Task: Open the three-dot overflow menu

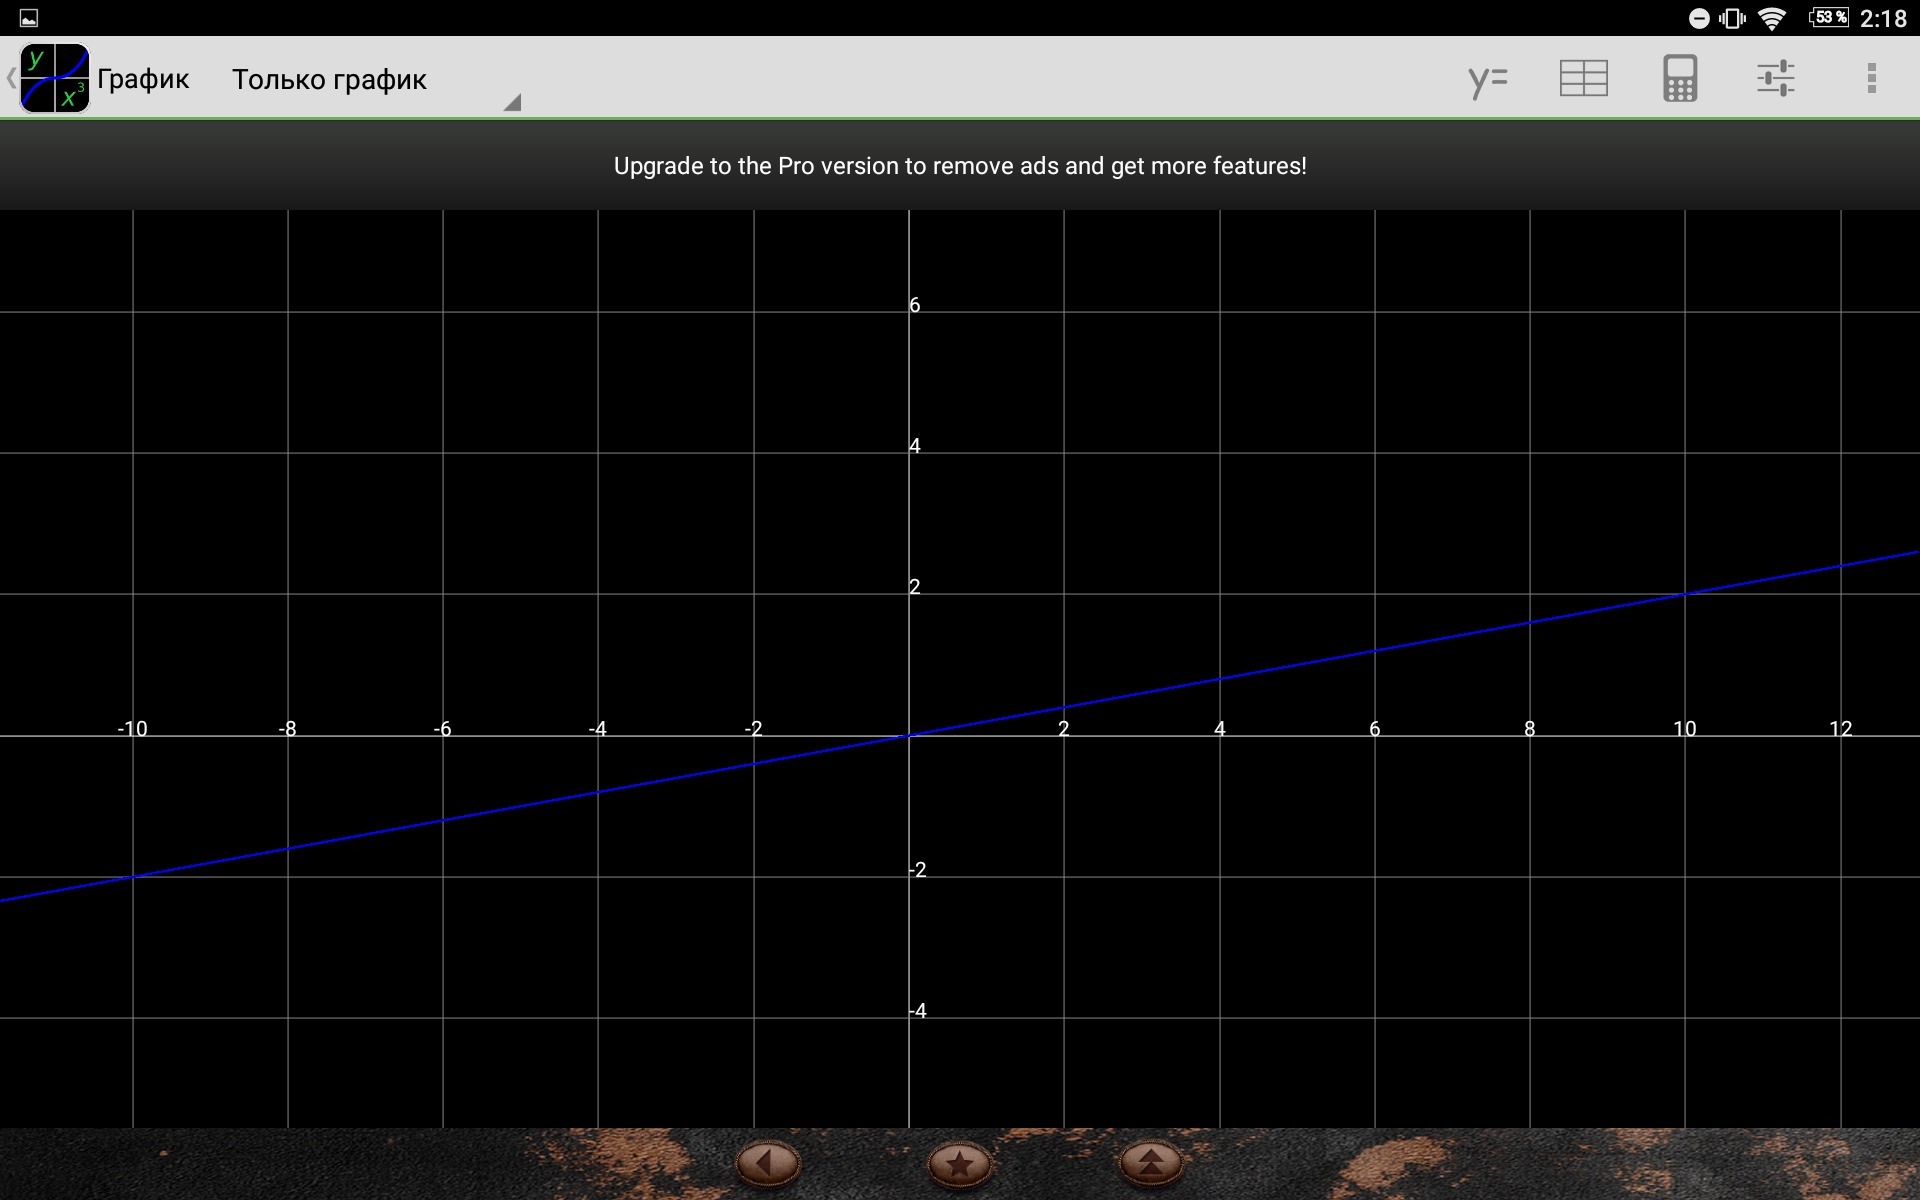Action: pyautogui.click(x=1871, y=79)
